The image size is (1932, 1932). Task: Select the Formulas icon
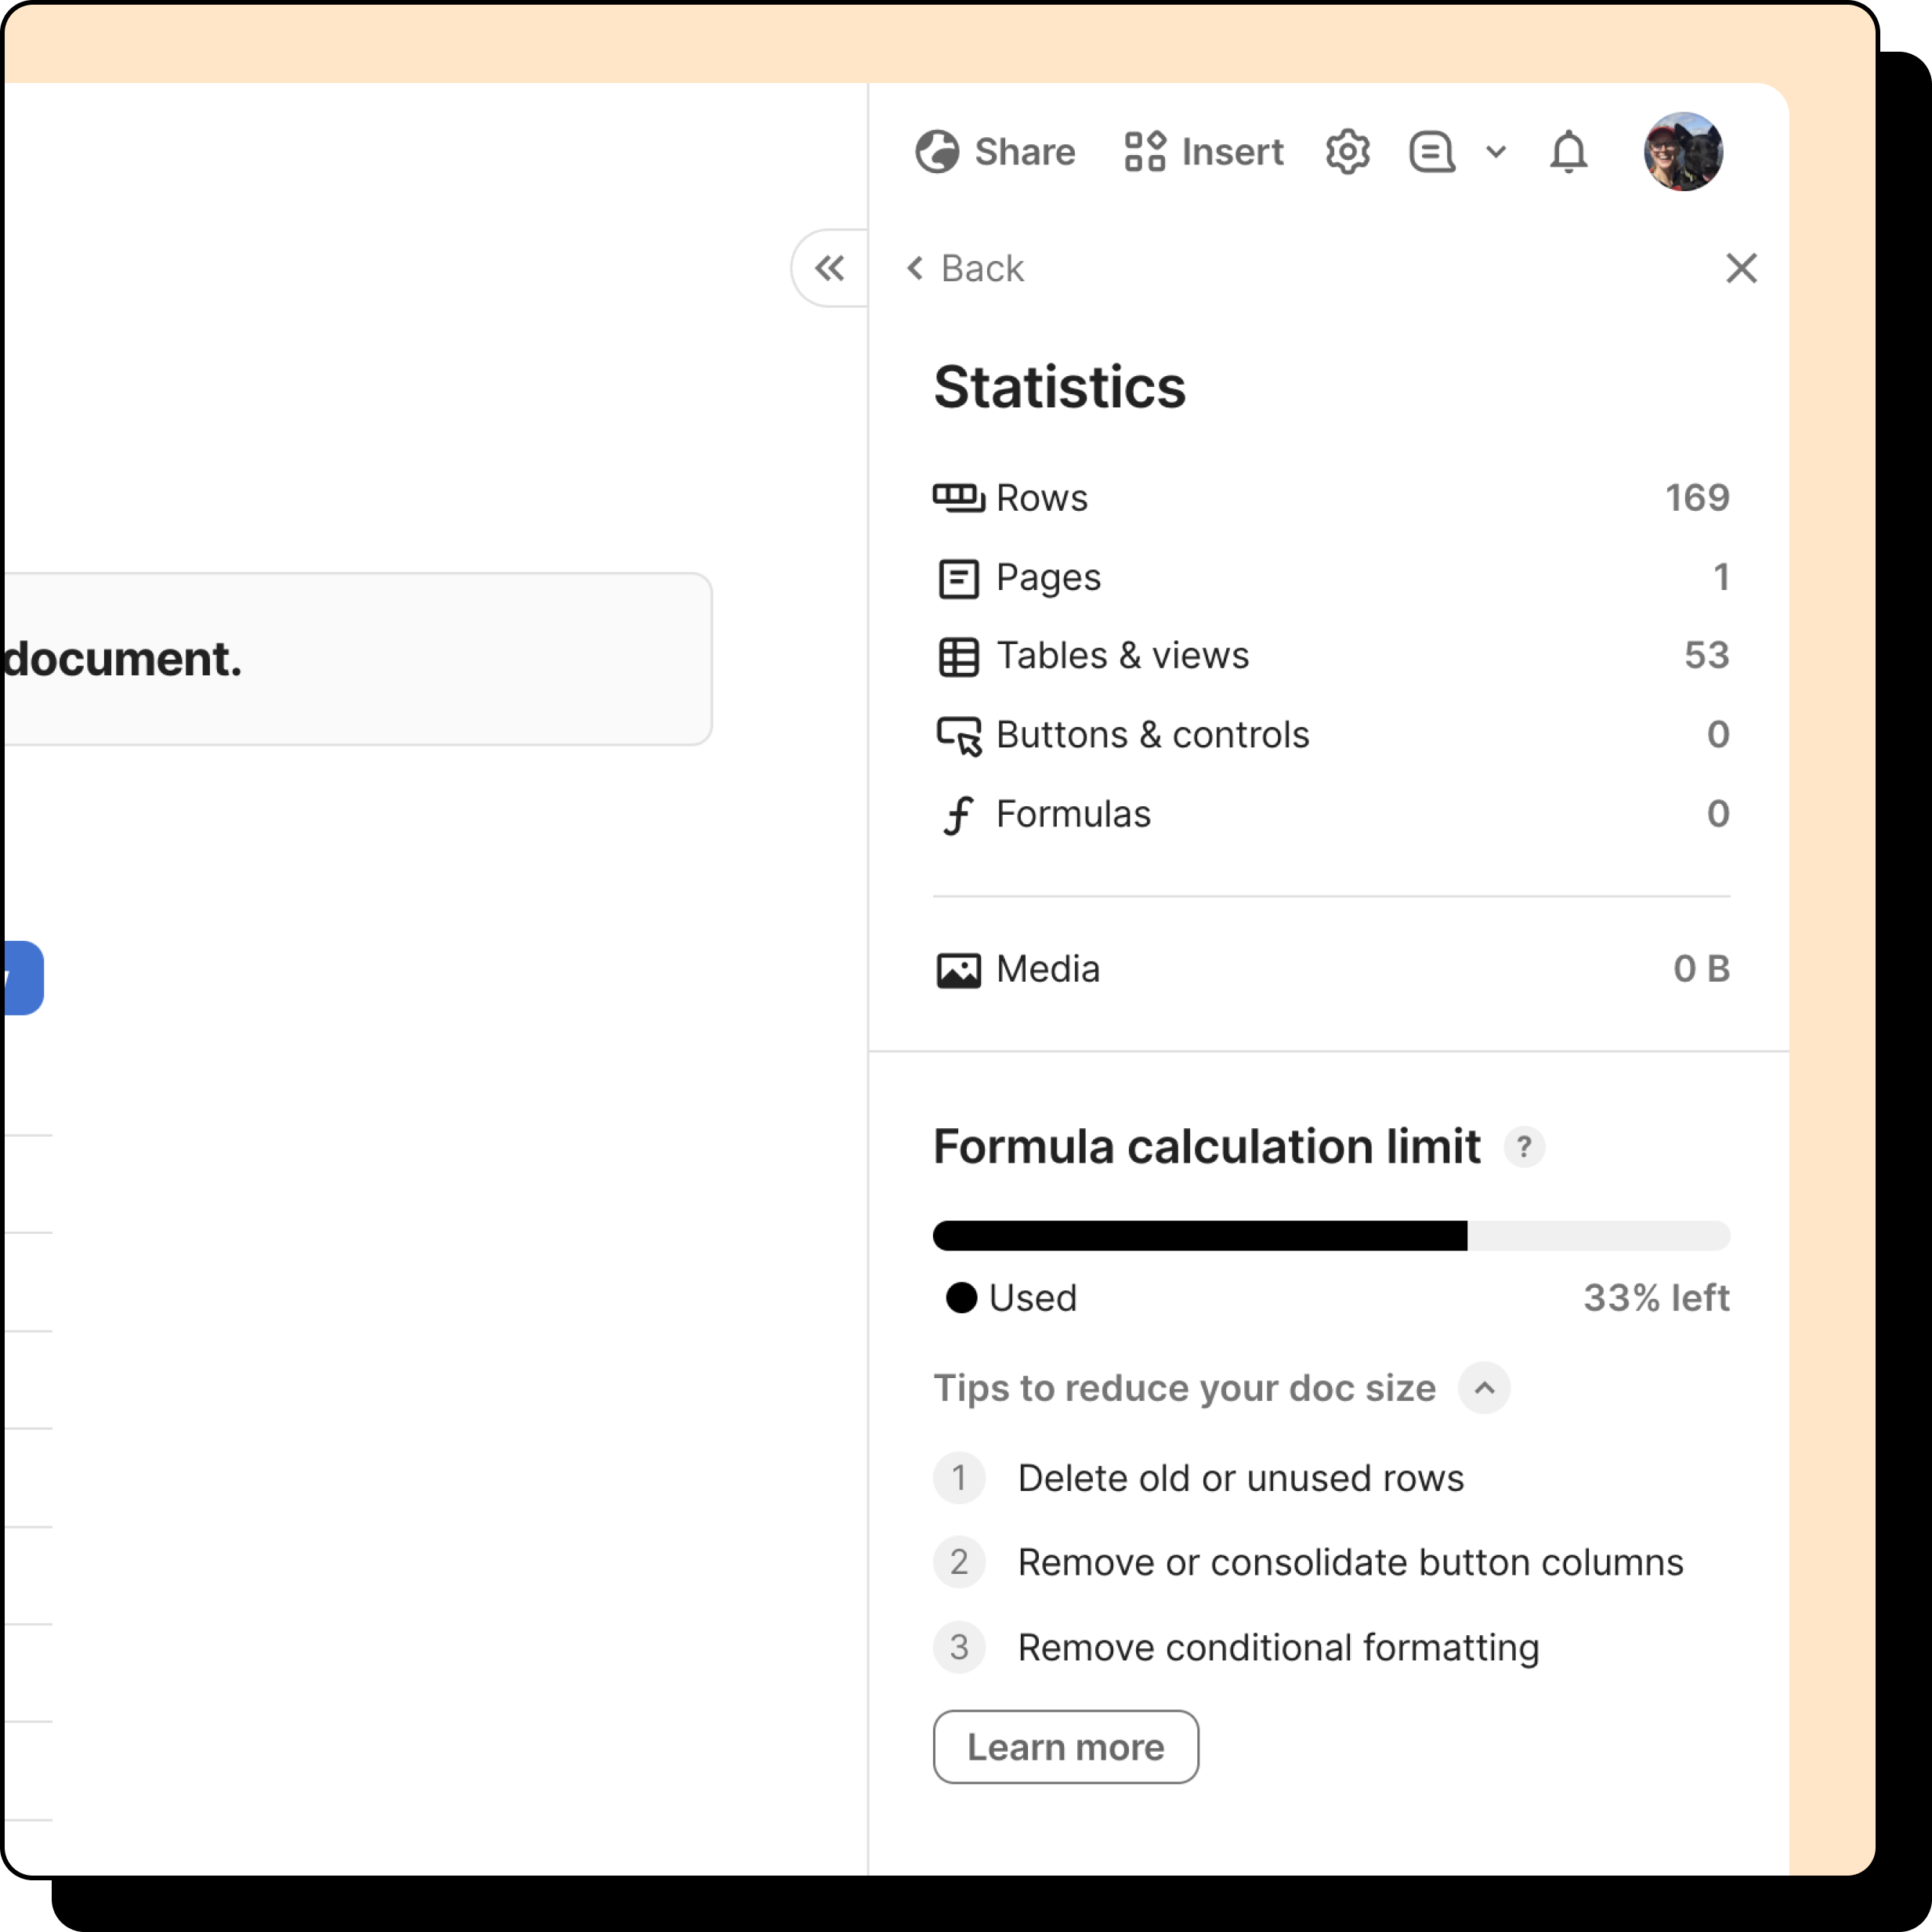[958, 814]
